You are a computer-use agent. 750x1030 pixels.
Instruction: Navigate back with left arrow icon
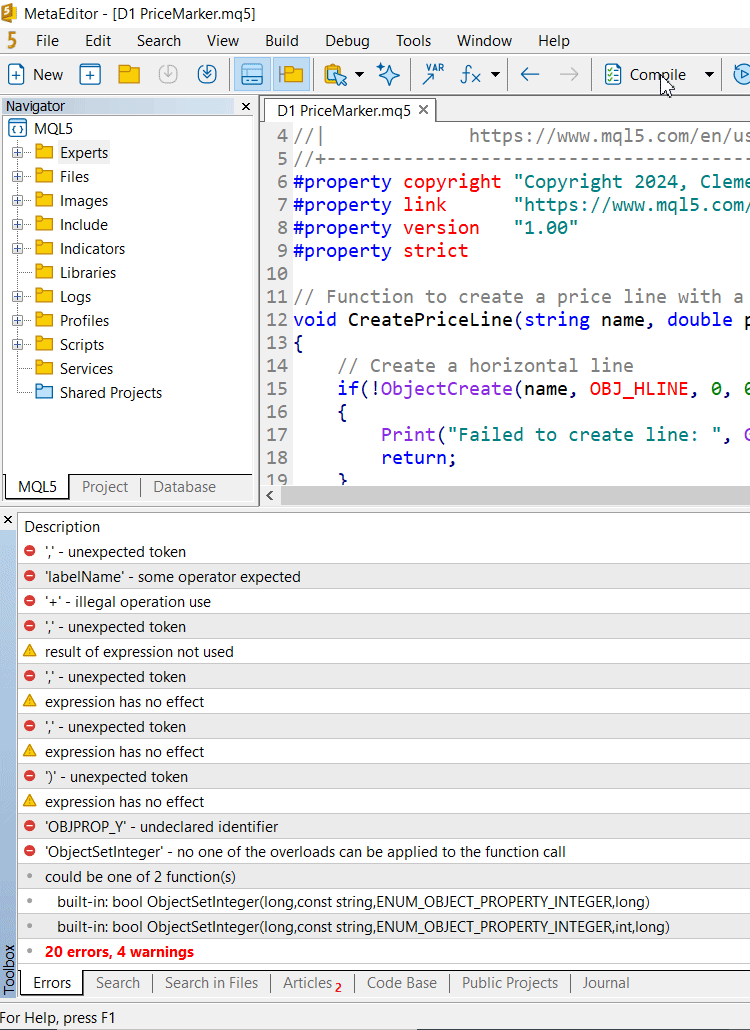coord(530,74)
